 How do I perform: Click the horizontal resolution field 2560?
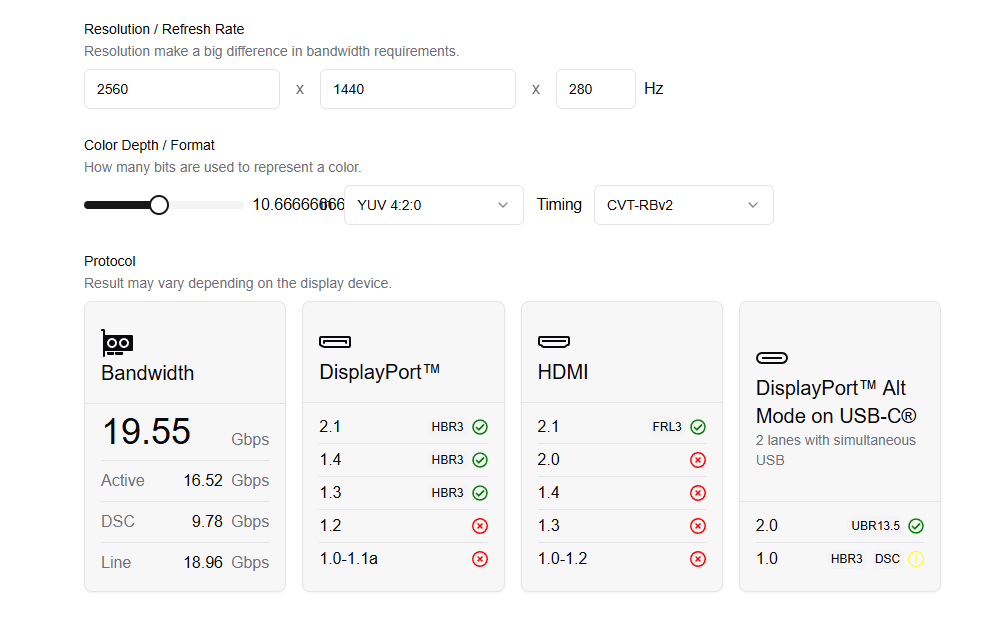point(181,89)
